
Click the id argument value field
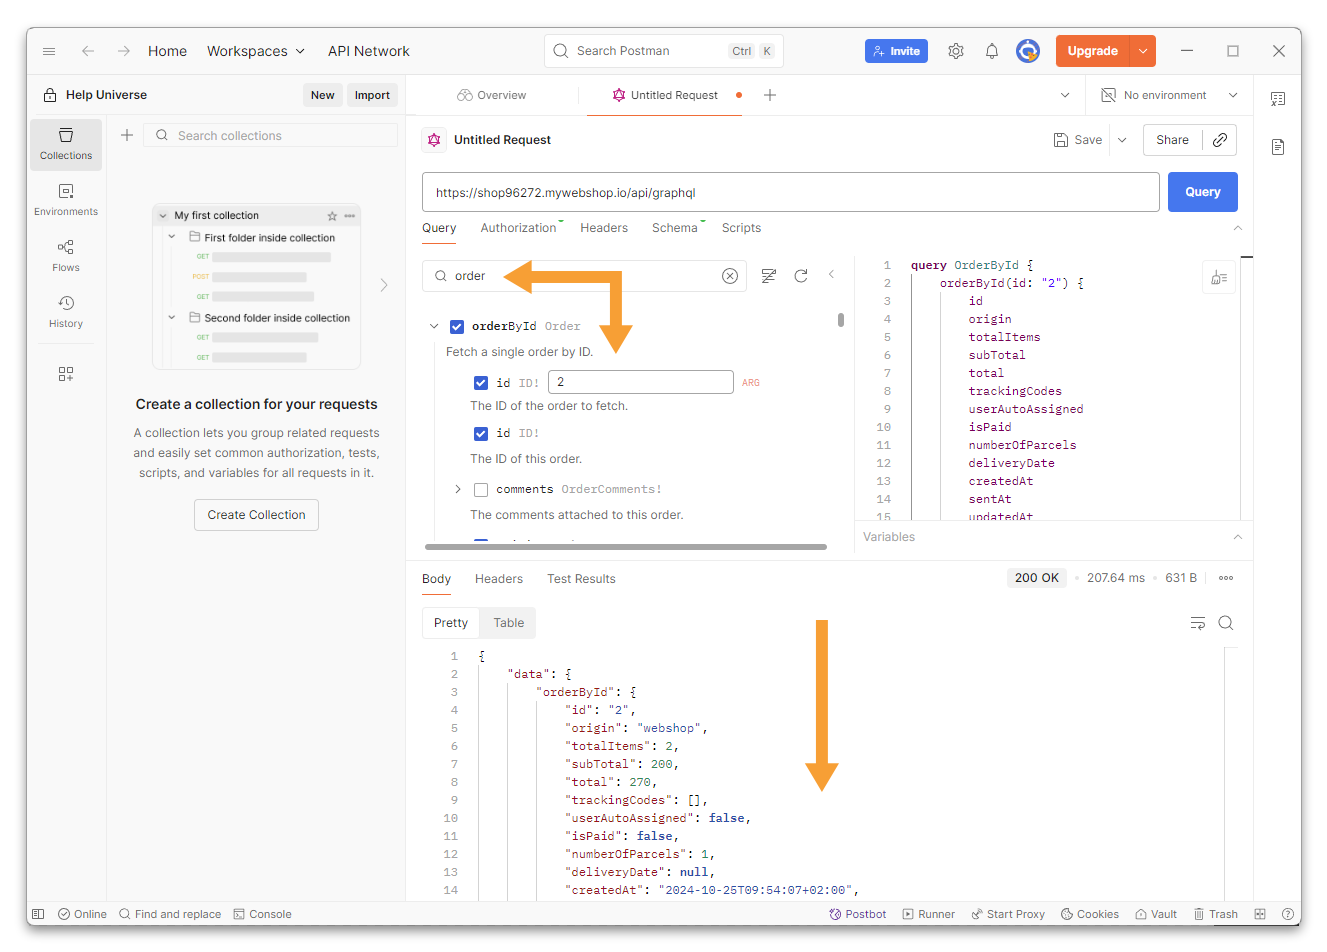click(641, 382)
